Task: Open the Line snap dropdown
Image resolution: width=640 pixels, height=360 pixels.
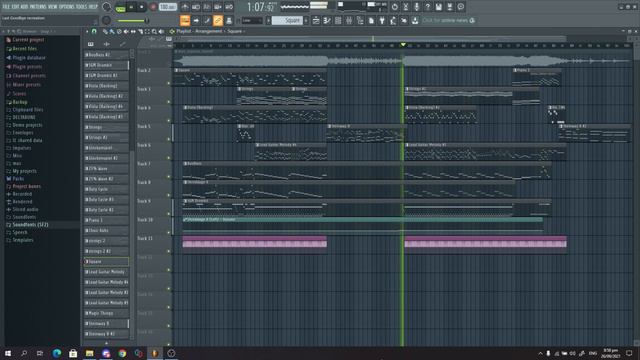Action: pos(252,20)
